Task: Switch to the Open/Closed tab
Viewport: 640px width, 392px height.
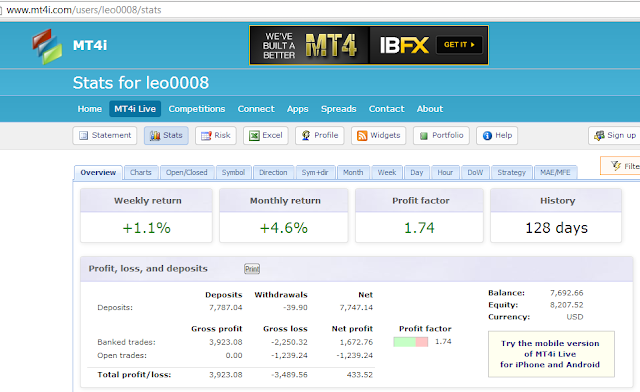Action: (187, 172)
